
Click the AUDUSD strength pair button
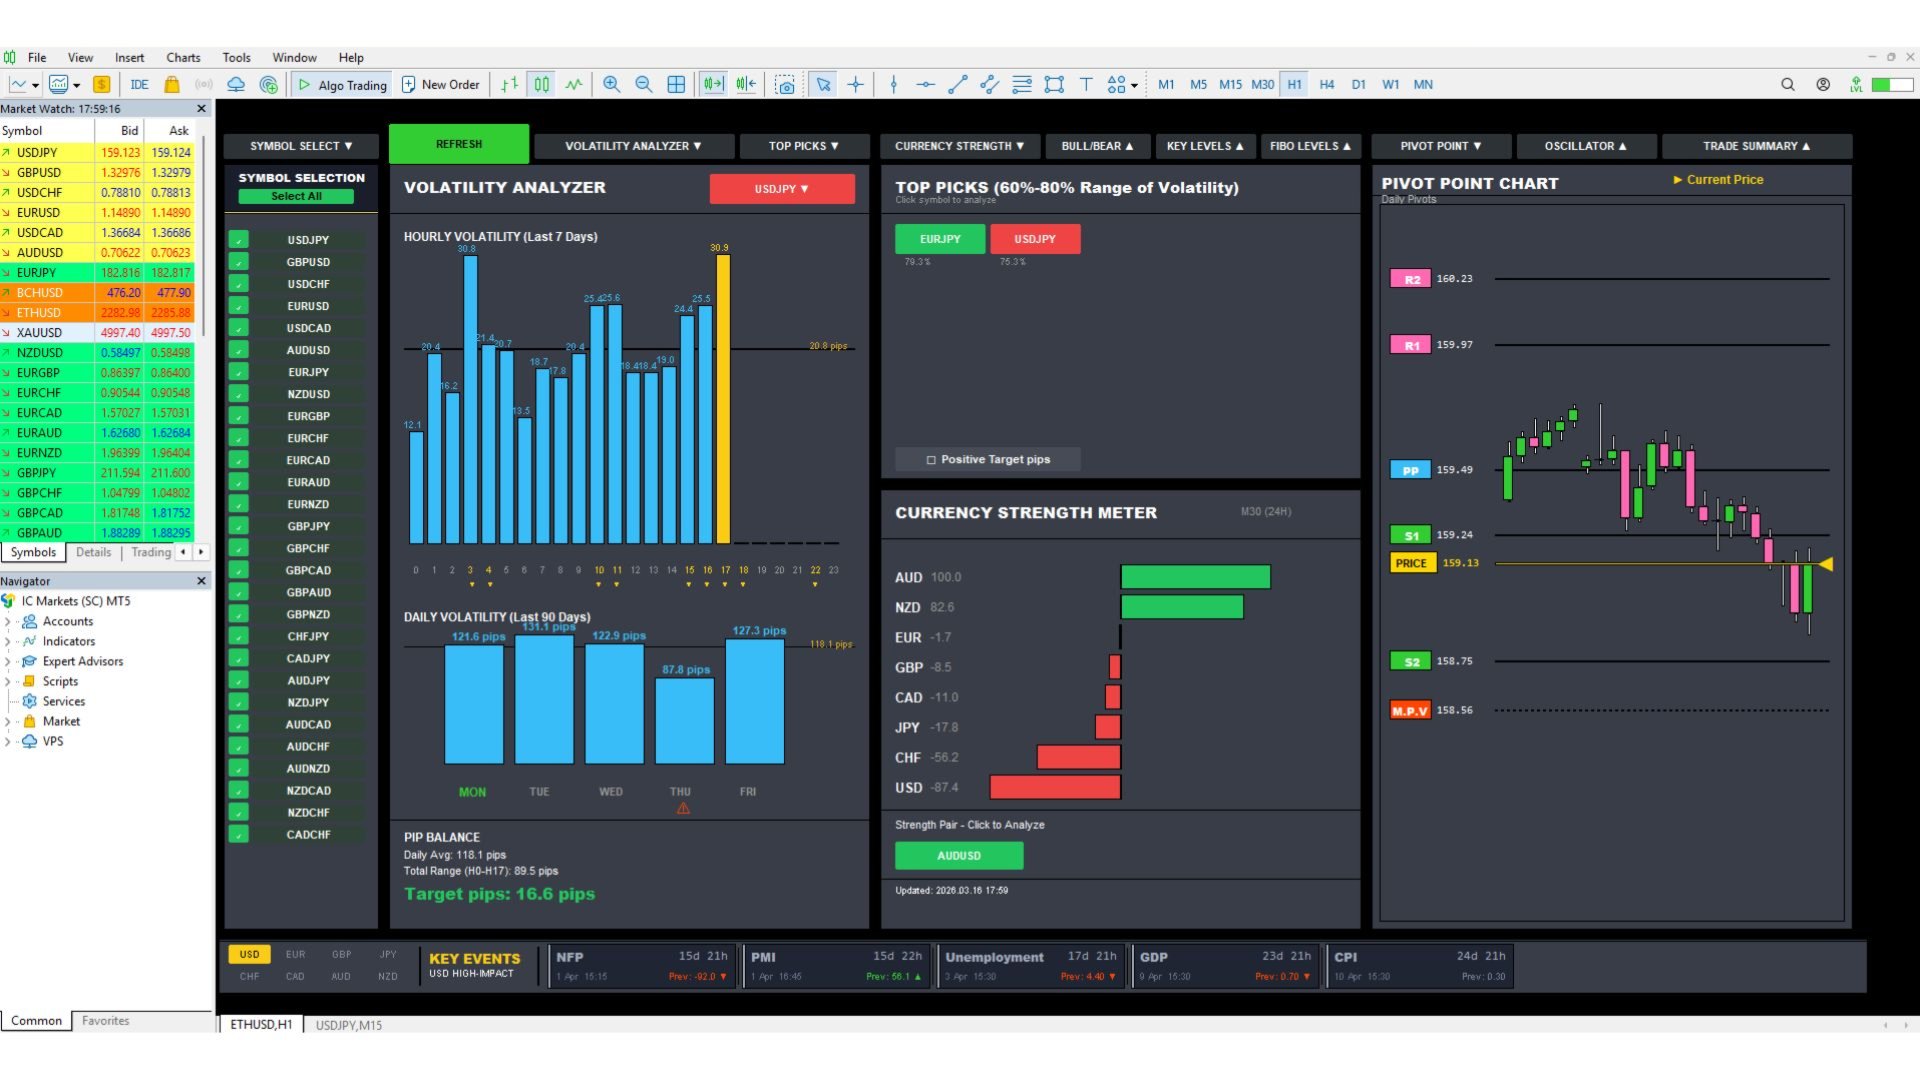[958, 856]
